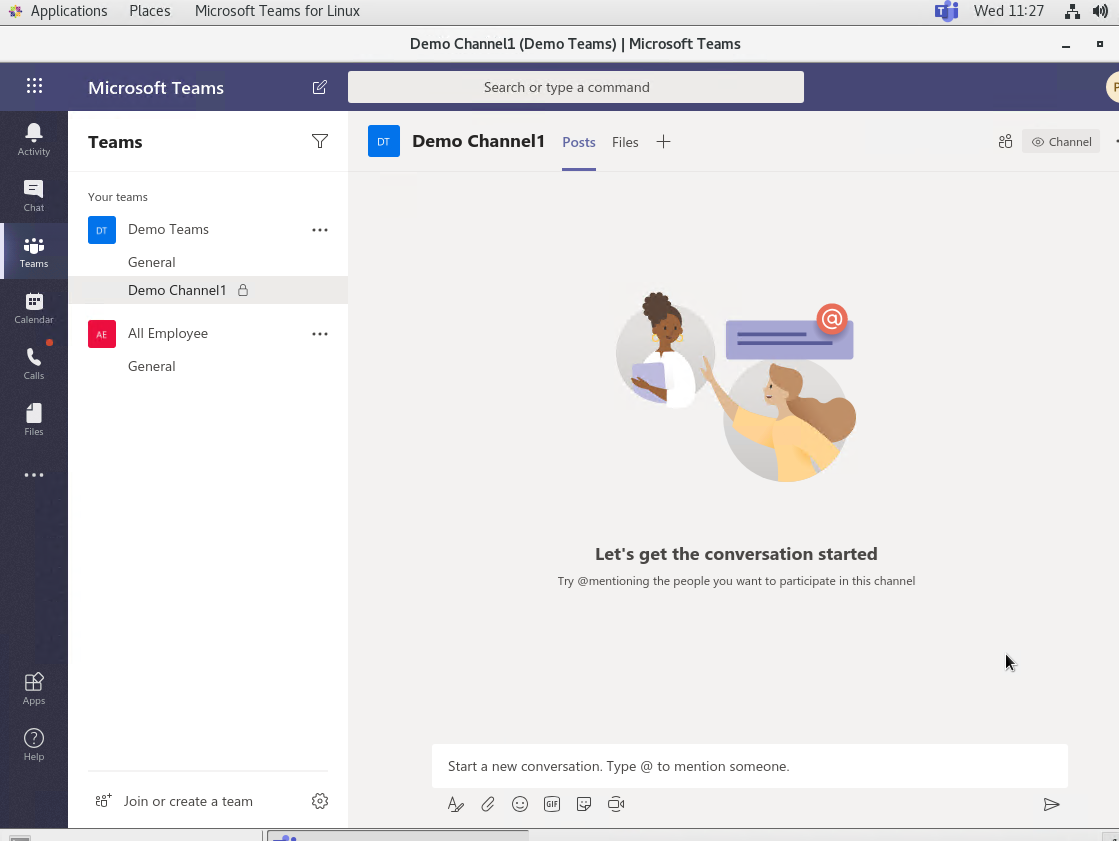1119x841 pixels.
Task: Open the GIF picker
Action: (x=552, y=805)
